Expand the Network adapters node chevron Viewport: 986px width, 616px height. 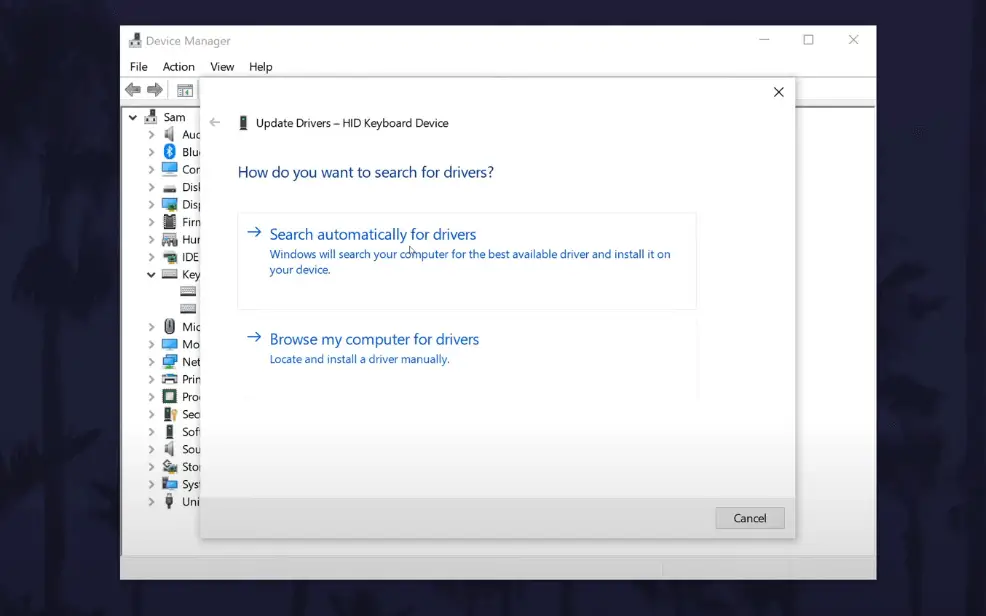click(151, 362)
